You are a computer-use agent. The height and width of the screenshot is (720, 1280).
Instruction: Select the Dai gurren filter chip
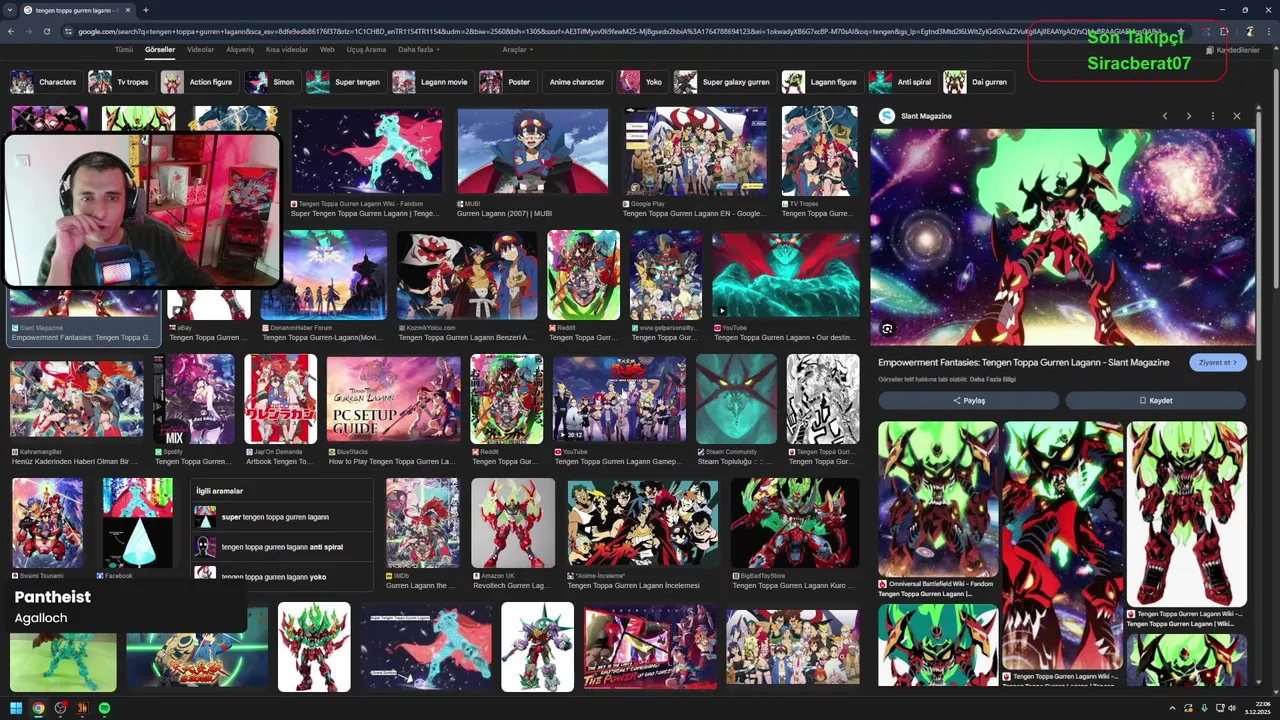coord(978,82)
